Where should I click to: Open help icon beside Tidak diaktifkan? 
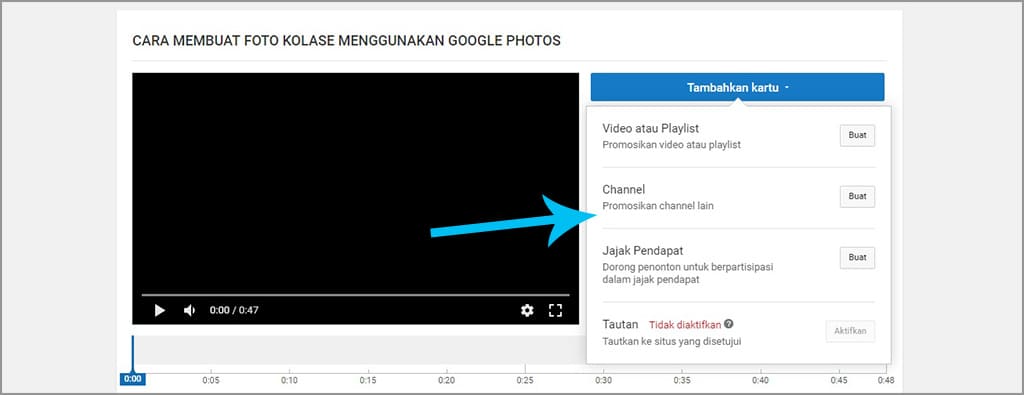pyautogui.click(x=729, y=324)
